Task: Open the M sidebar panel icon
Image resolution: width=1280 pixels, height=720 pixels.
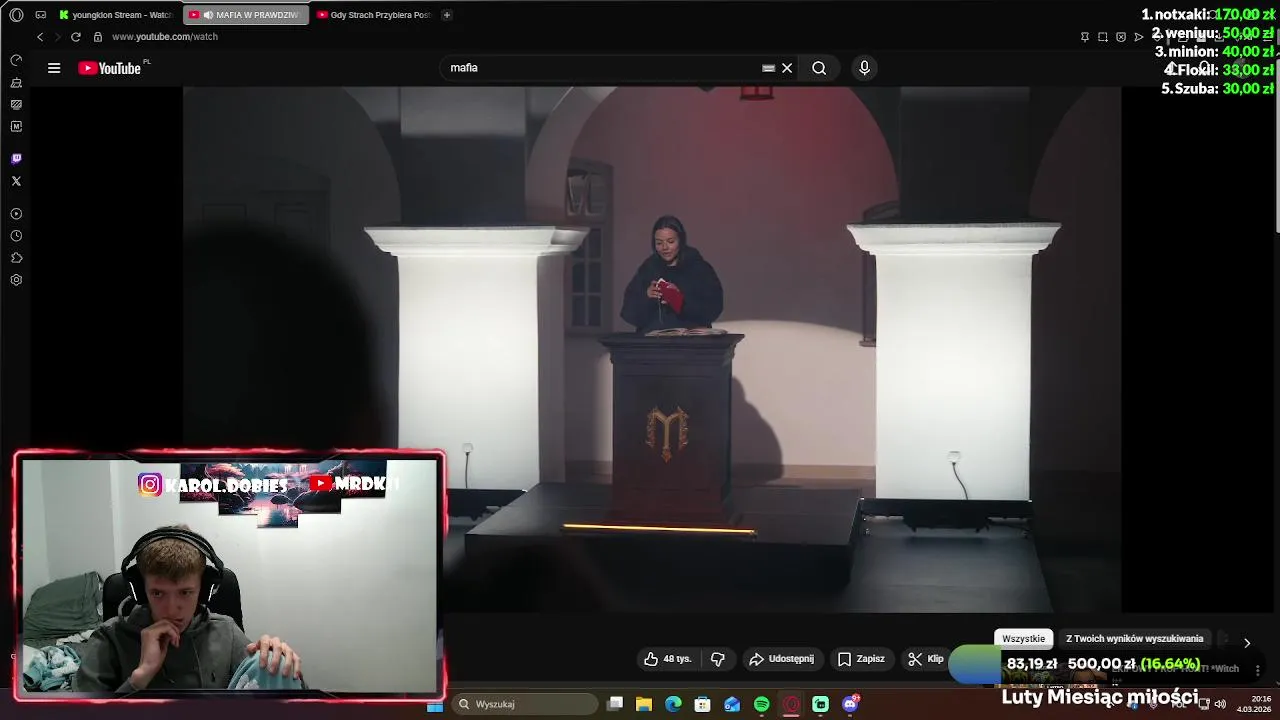Action: 16,127
